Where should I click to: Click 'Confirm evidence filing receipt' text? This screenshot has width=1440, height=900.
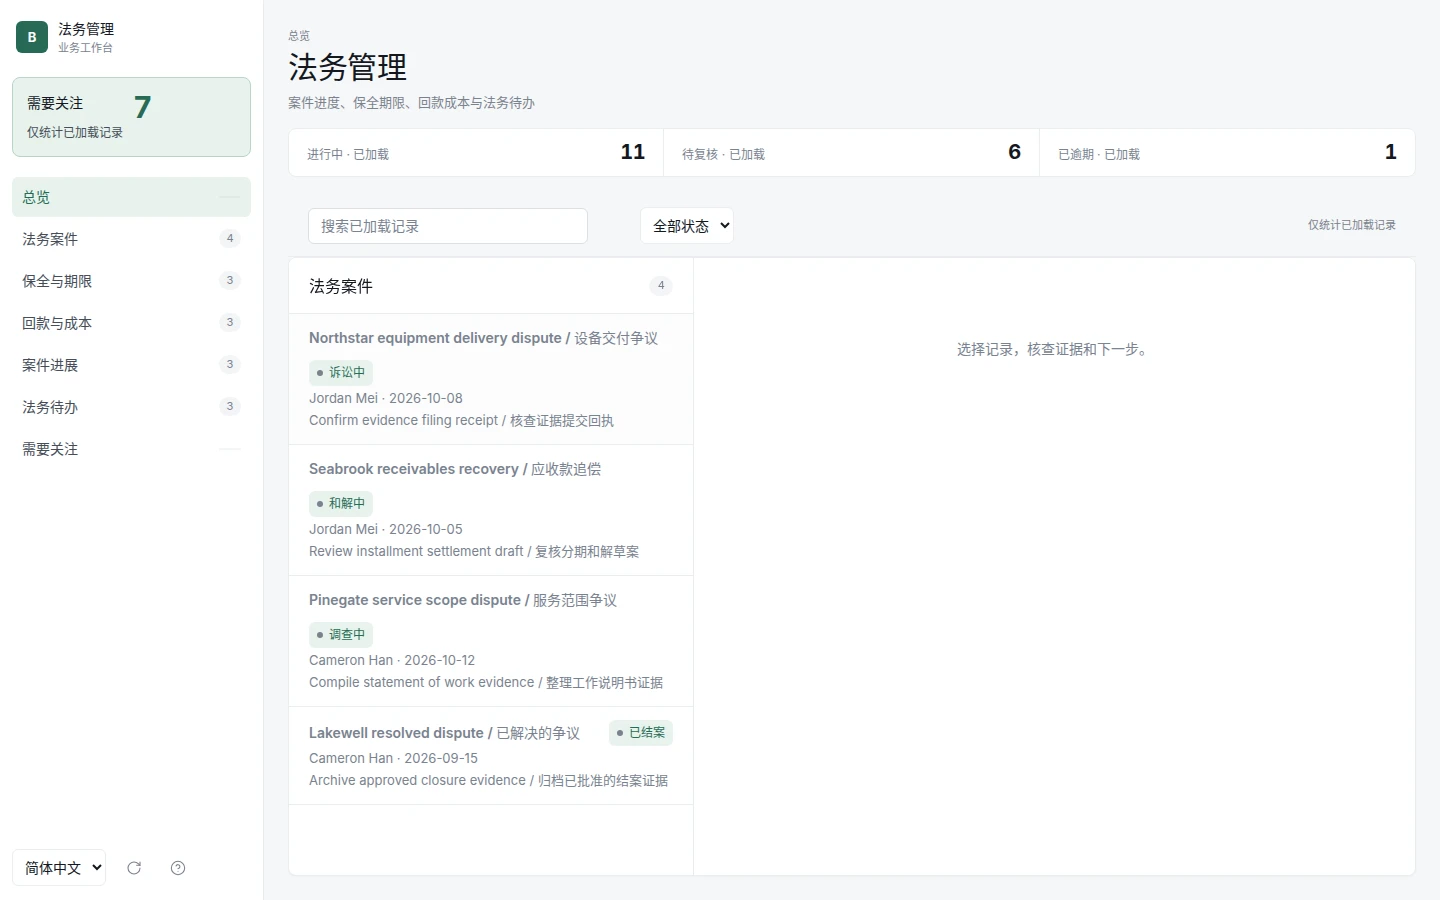click(403, 420)
